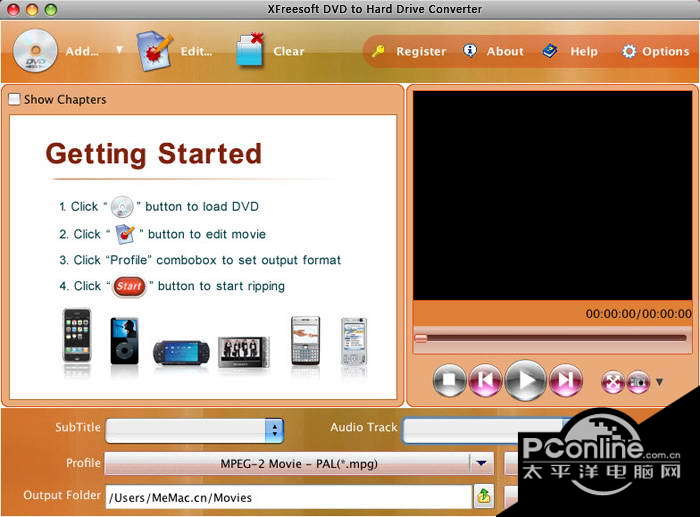Click the iPhone device thumbnail
The image size is (700, 517).
(77, 336)
